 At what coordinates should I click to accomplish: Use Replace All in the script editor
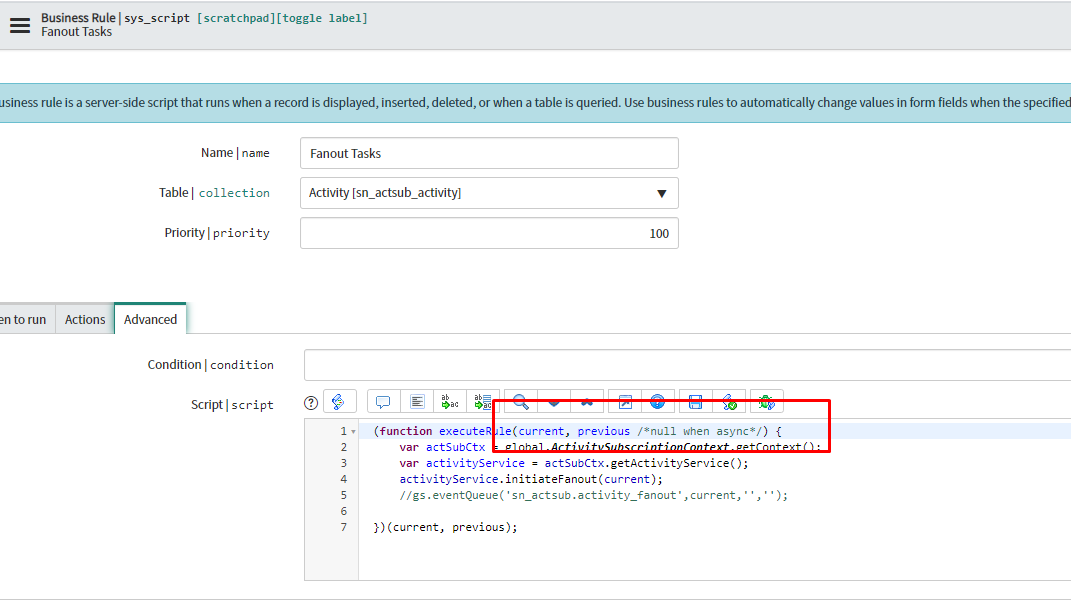pyautogui.click(x=481, y=401)
